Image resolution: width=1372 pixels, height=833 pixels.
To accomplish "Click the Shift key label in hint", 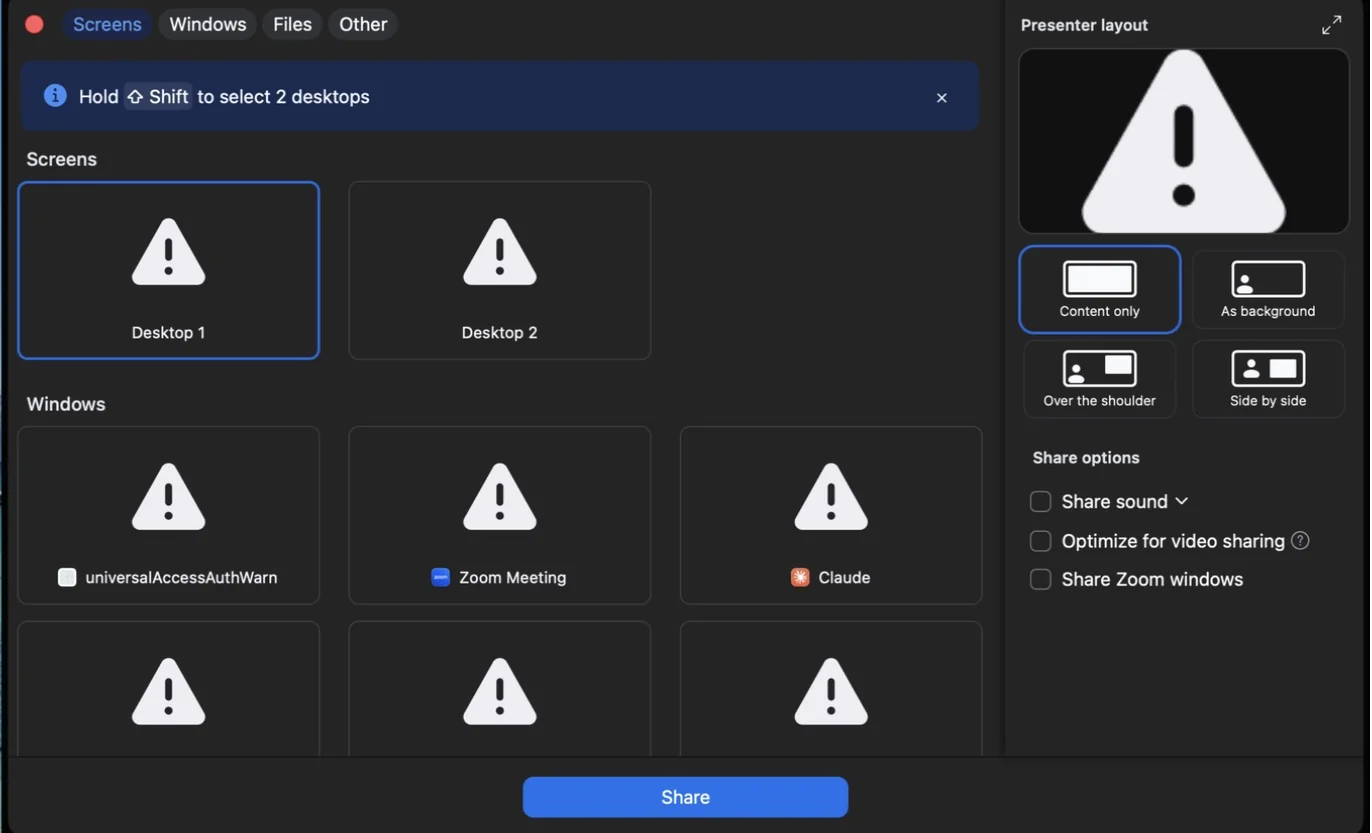I will coord(158,97).
